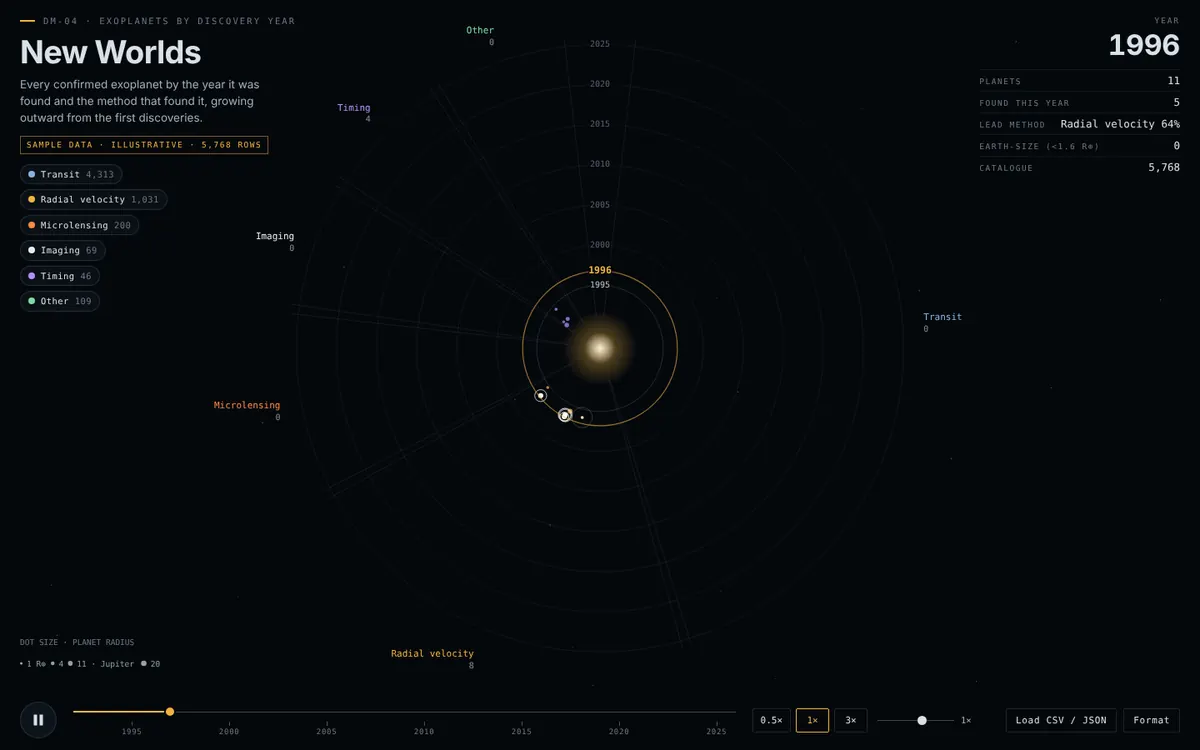Viewport: 1200px width, 750px height.
Task: Click the Transit sector label on chart
Action: [x=942, y=317]
